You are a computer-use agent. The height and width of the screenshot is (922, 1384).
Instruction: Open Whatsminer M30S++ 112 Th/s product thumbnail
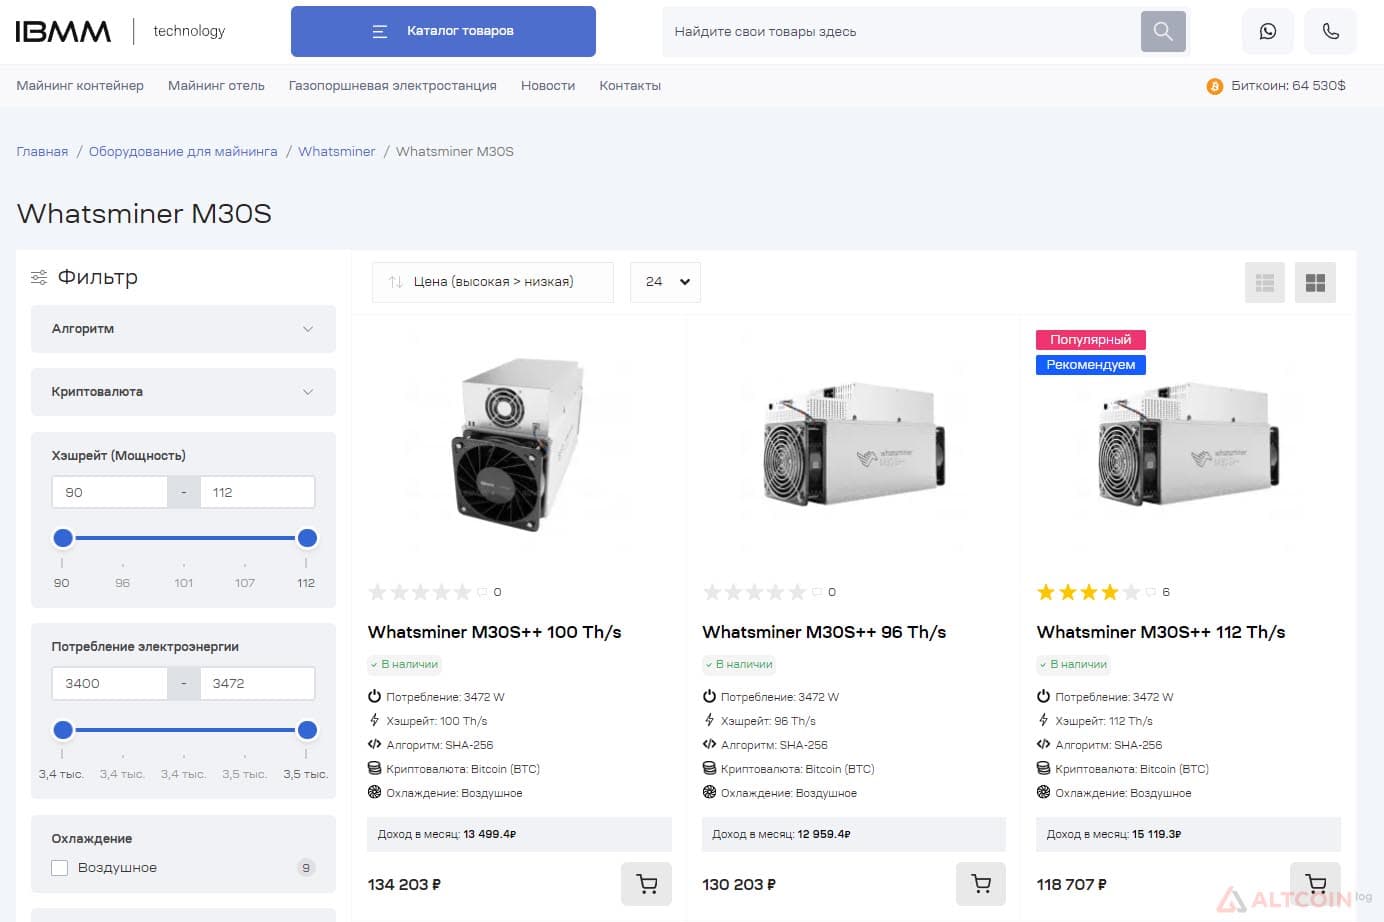tap(1188, 444)
